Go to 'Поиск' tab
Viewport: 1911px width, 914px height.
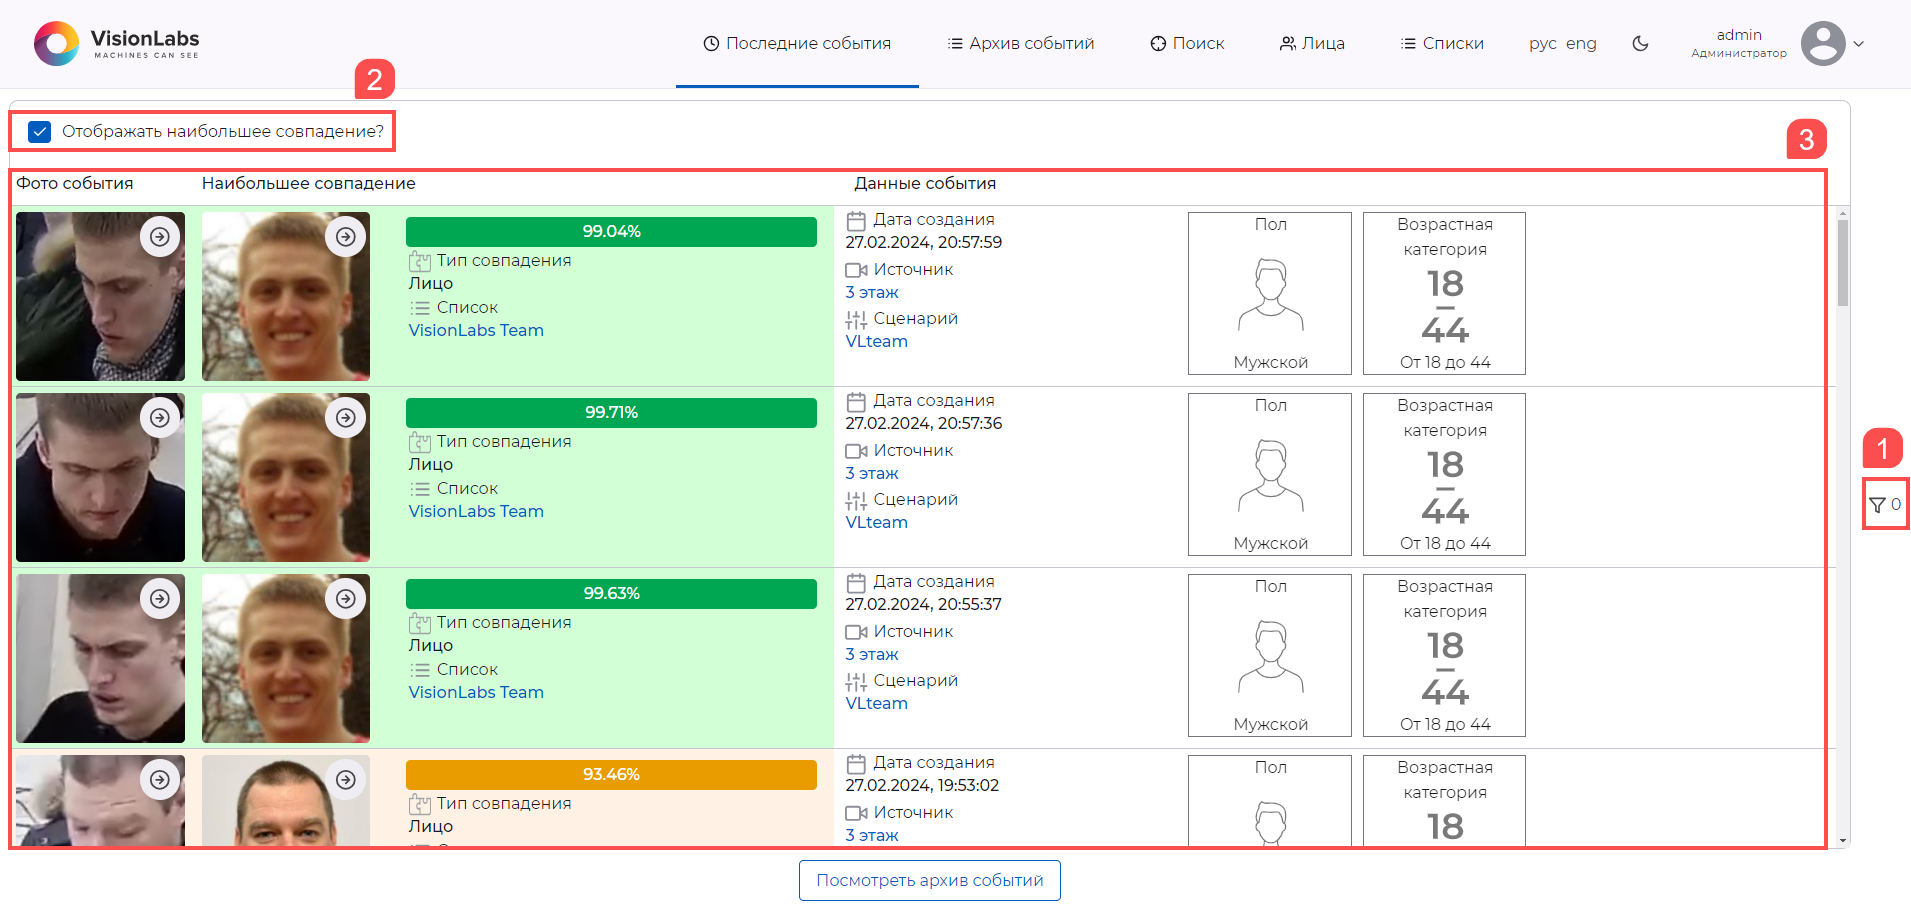[x=1187, y=43]
